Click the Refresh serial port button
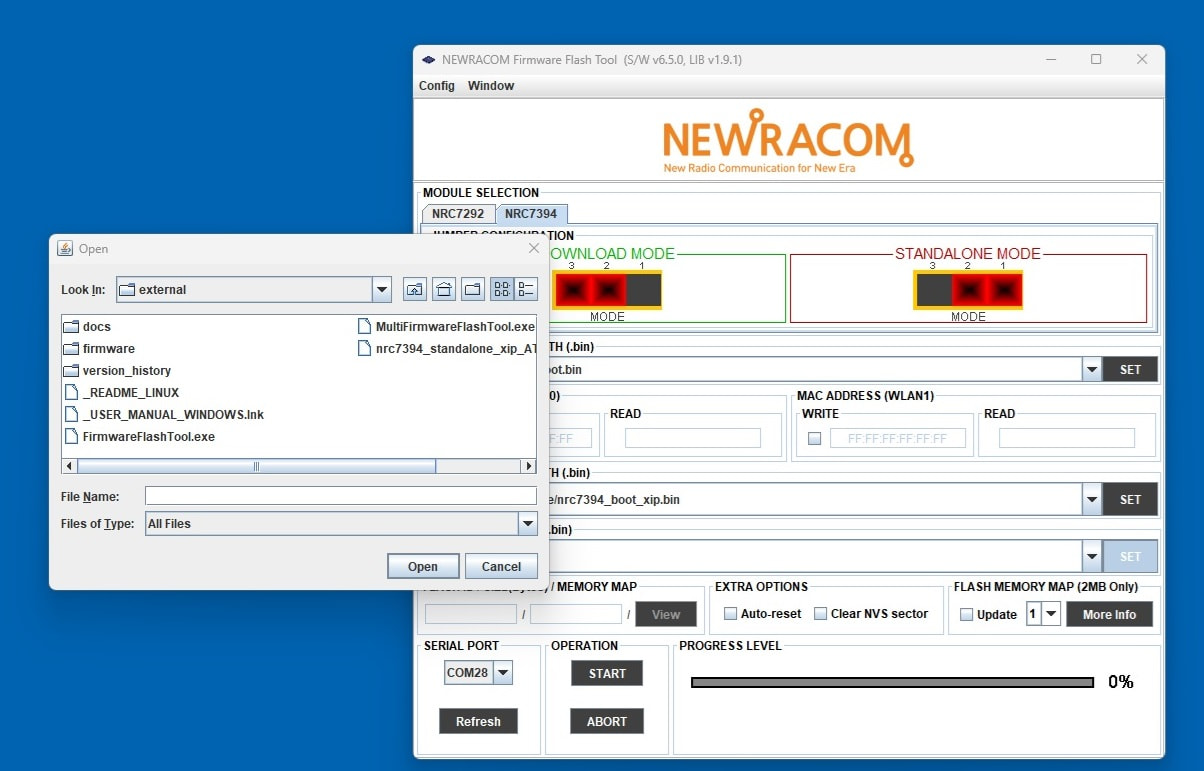 point(478,721)
